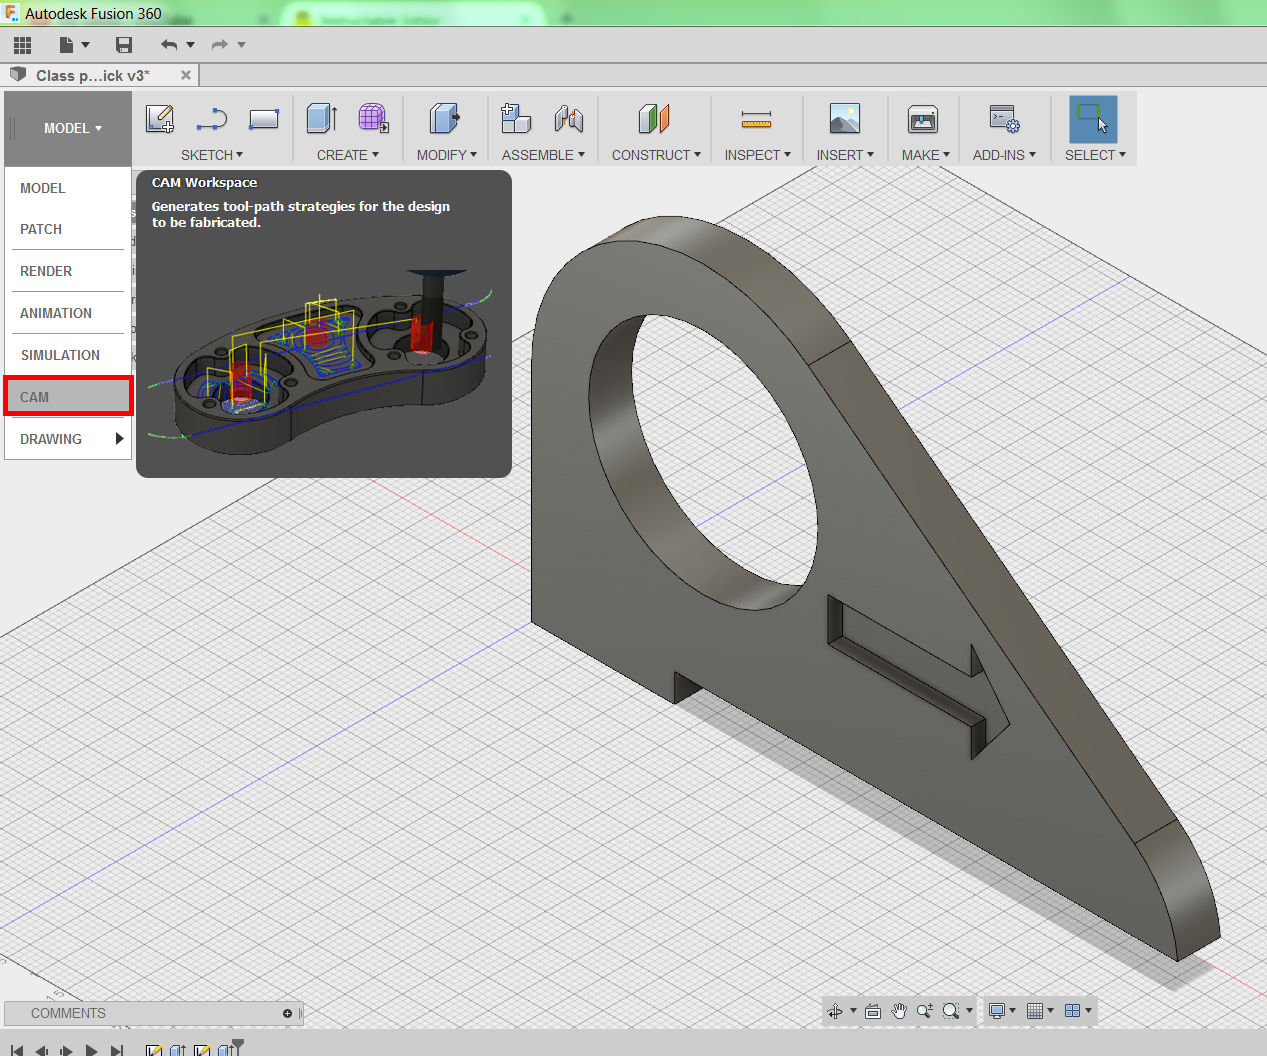
Task: Activate the Pan hand tool
Action: point(898,1011)
